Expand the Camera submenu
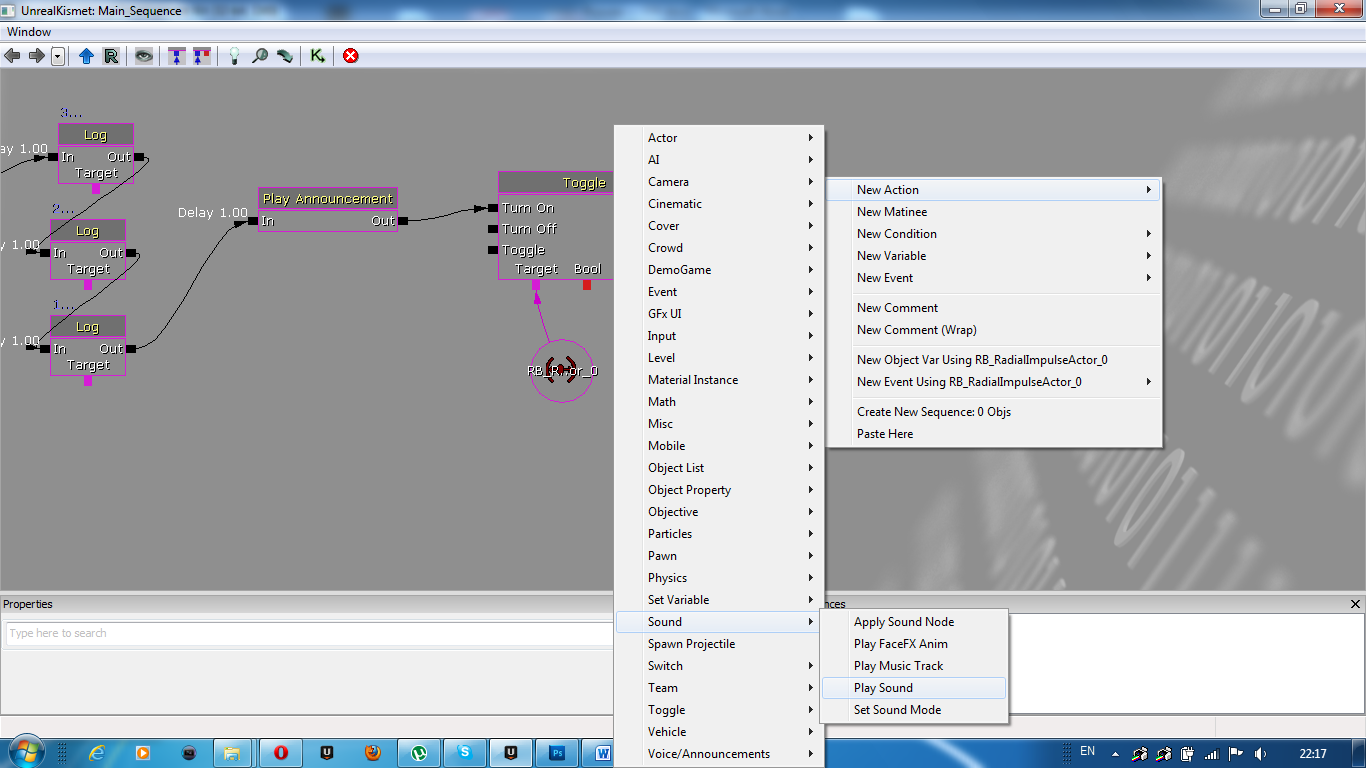The height and width of the screenshot is (768, 1366). (x=719, y=182)
